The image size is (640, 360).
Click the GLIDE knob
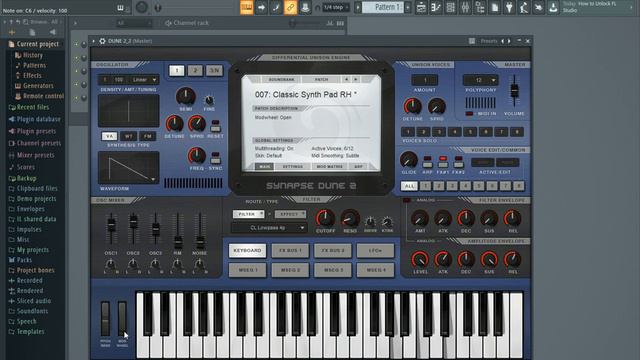tap(409, 160)
